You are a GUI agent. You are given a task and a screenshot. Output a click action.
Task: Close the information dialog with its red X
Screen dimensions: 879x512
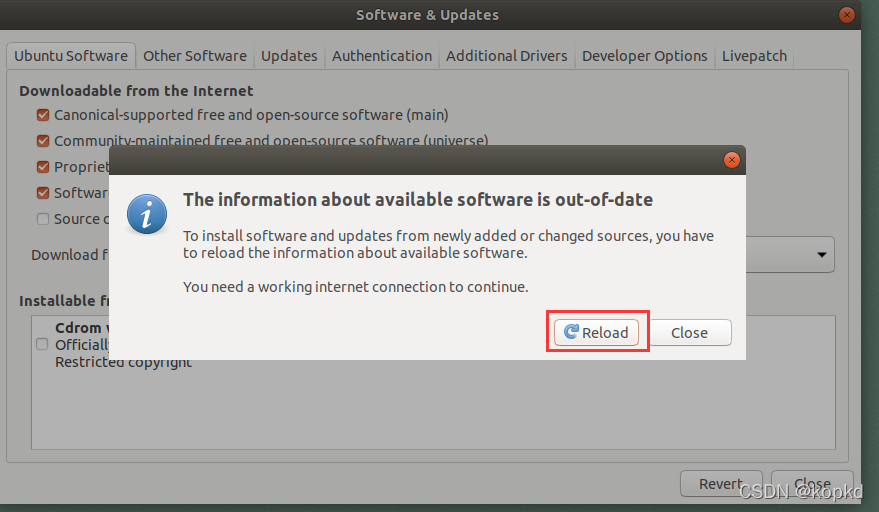point(732,160)
